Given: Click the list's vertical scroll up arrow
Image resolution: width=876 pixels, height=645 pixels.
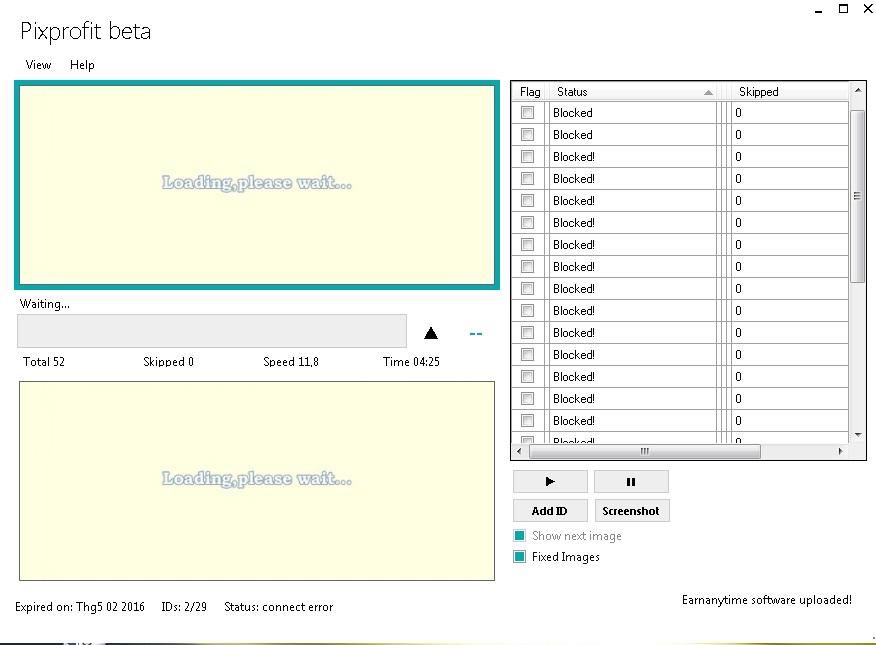Looking at the screenshot, I should (858, 90).
